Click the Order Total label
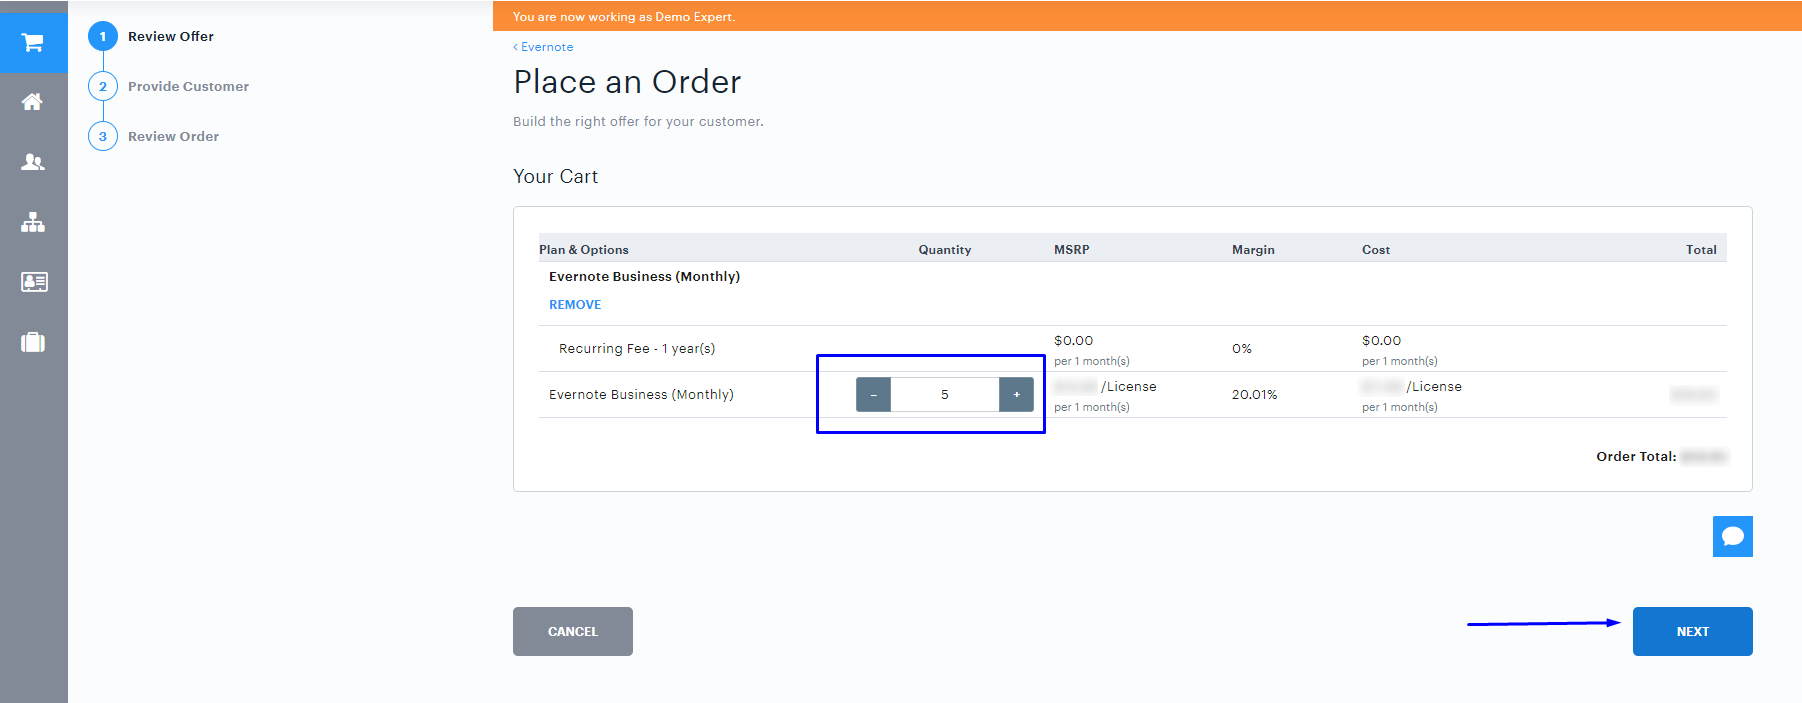The image size is (1802, 703). click(x=1636, y=457)
